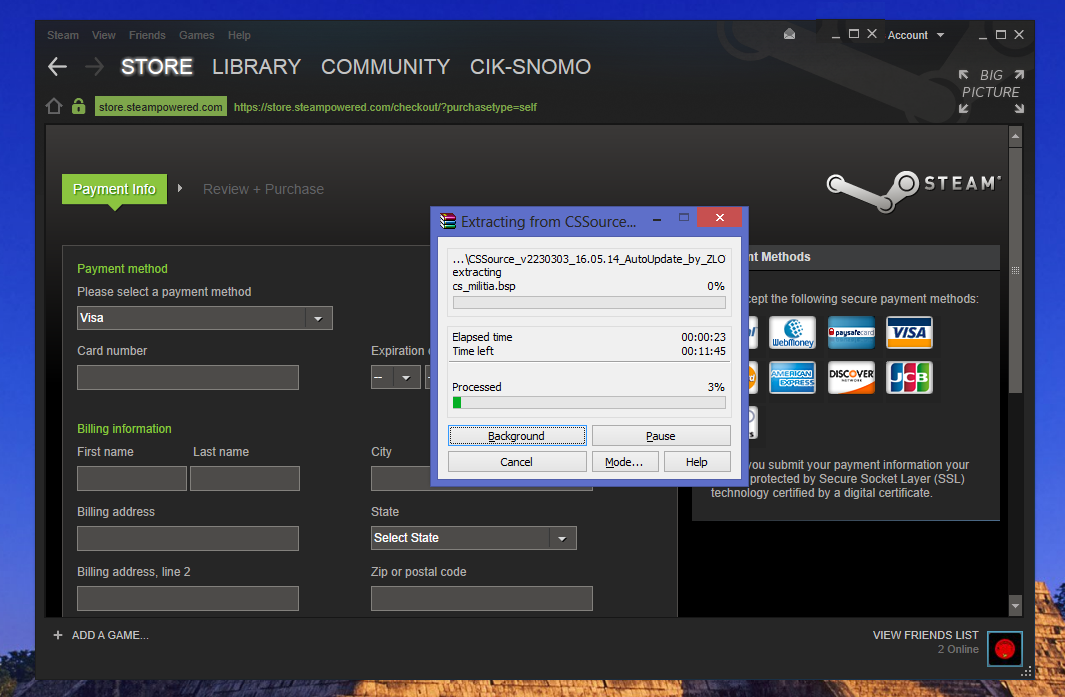Switch to the COMMUNITY tab
This screenshot has width=1065, height=697.
click(x=386, y=67)
